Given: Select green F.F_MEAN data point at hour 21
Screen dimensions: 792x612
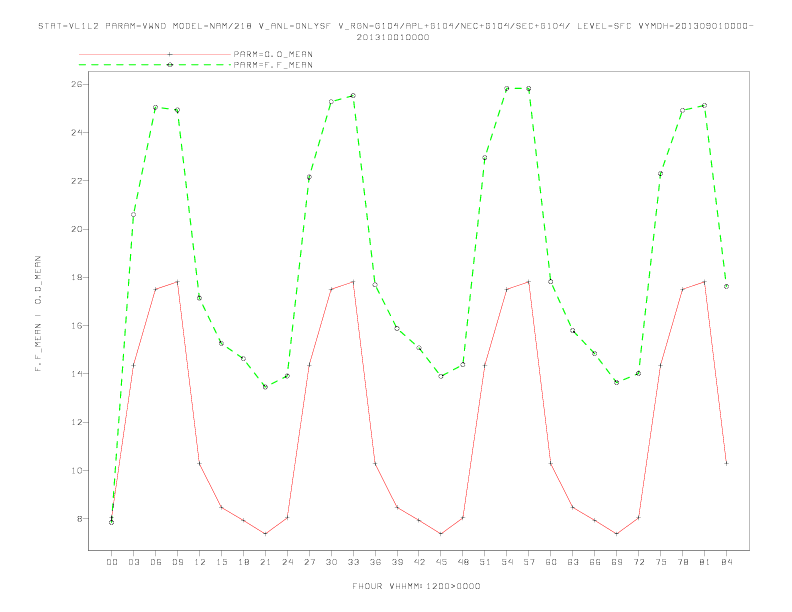Looking at the screenshot, I should click(x=265, y=387).
